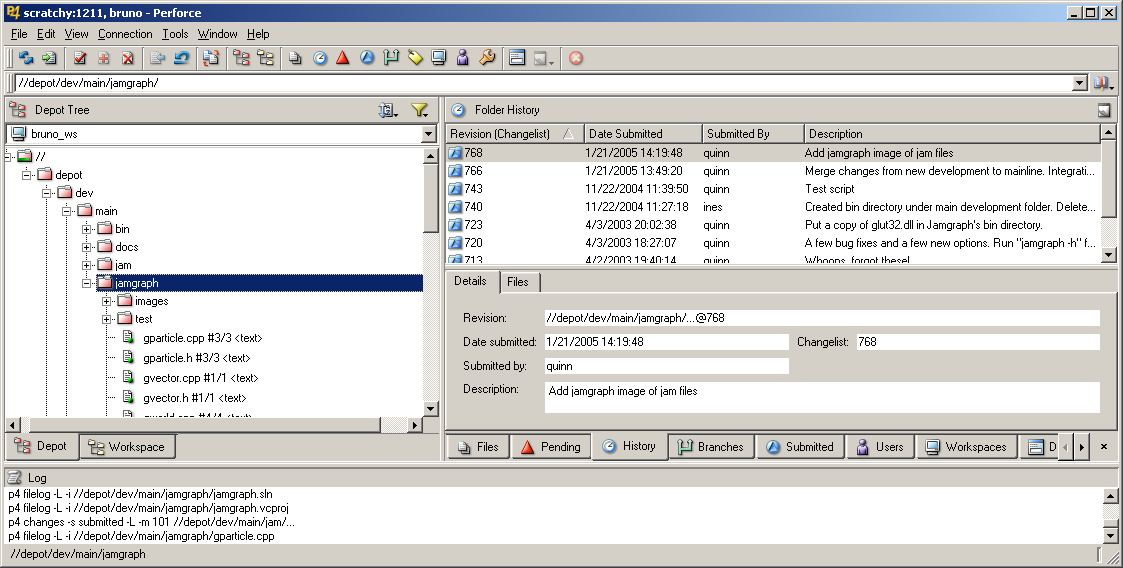Click the depot tree horizontal scrollbar right arrow

(x=415, y=425)
